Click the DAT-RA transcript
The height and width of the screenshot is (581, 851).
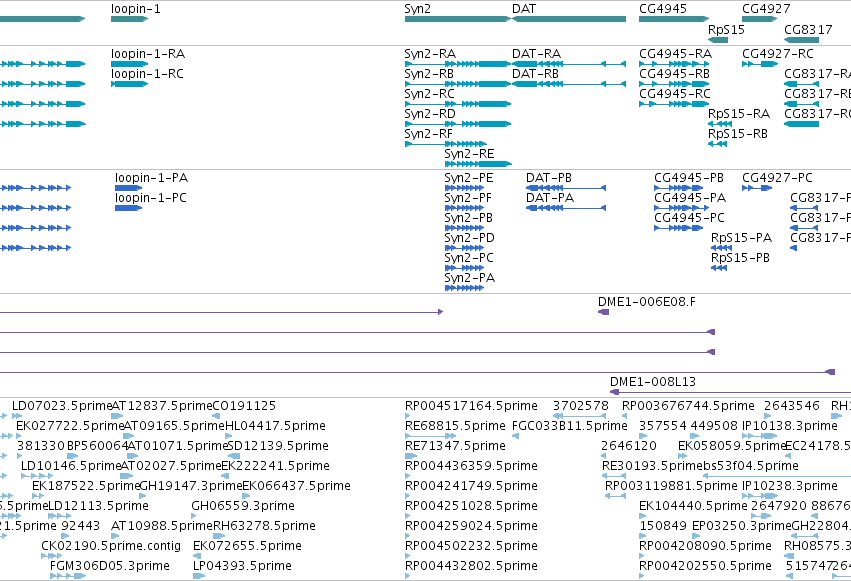(569, 64)
